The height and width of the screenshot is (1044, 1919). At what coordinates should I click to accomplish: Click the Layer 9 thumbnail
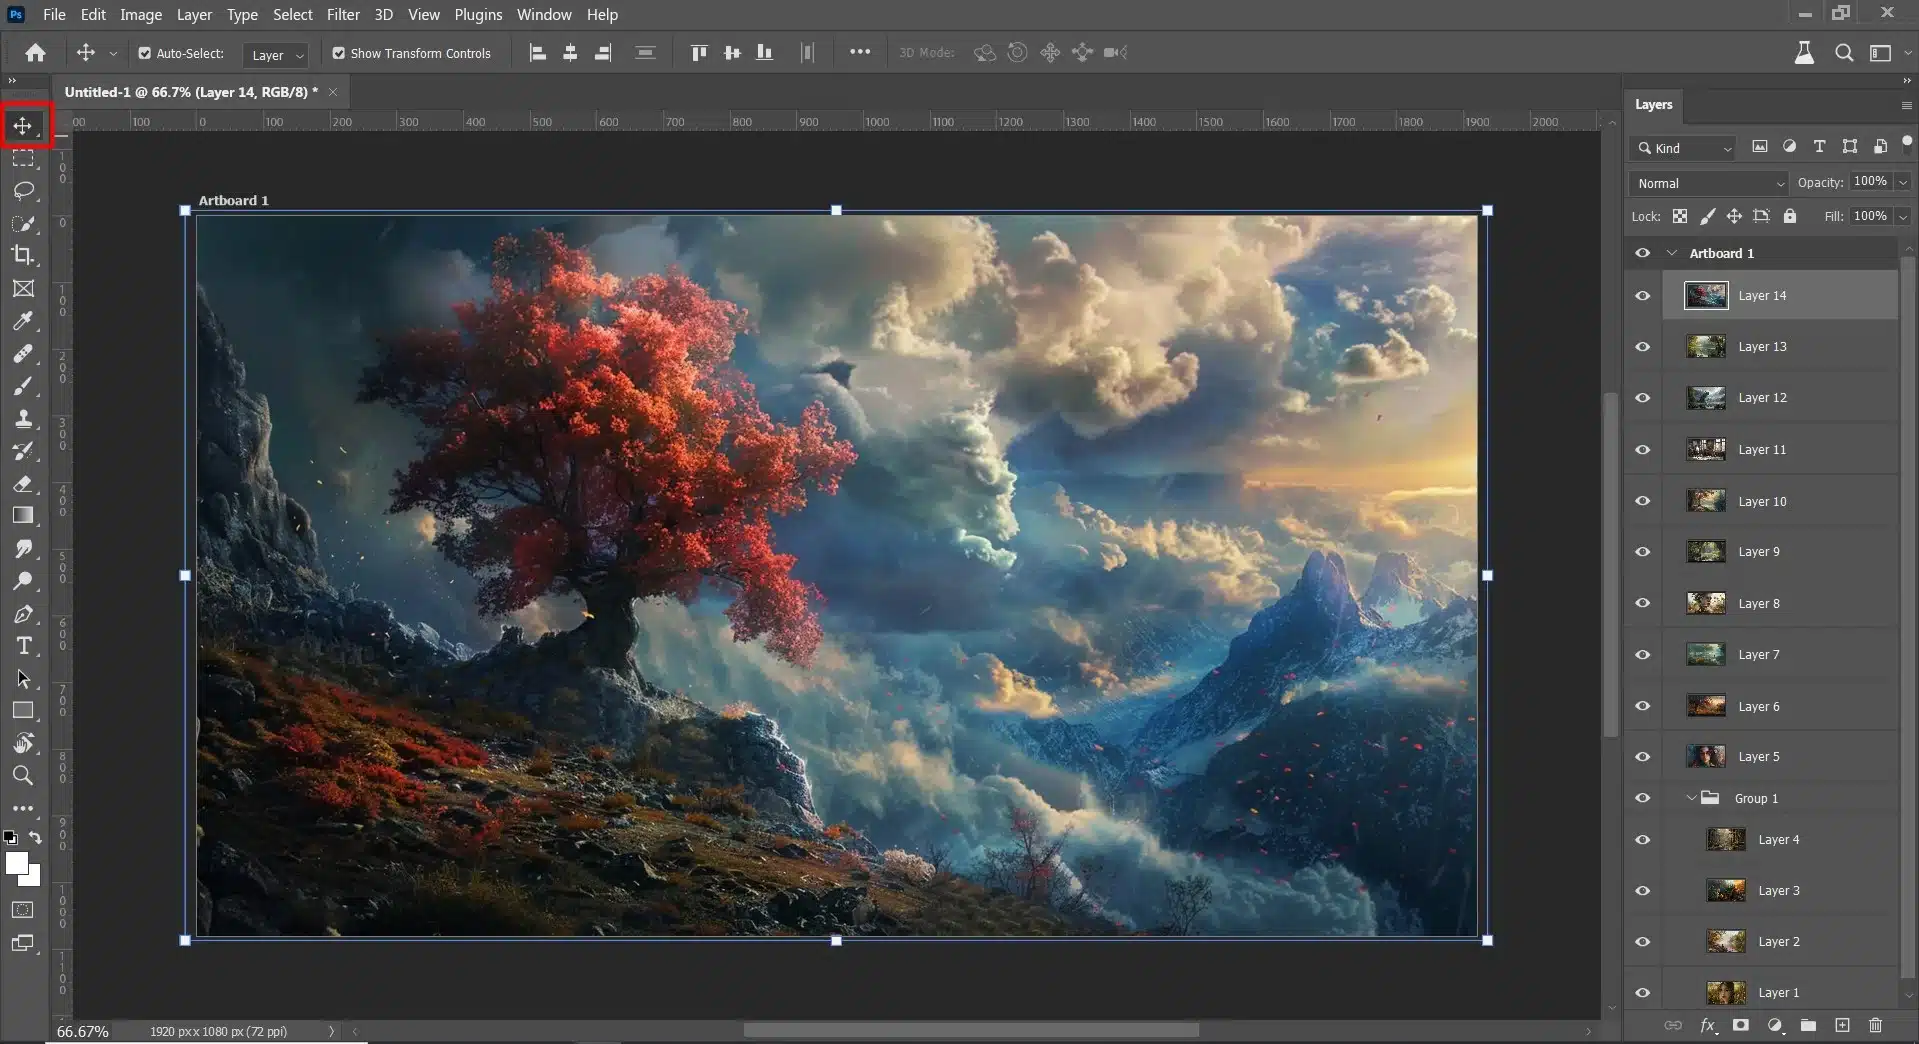(x=1706, y=552)
